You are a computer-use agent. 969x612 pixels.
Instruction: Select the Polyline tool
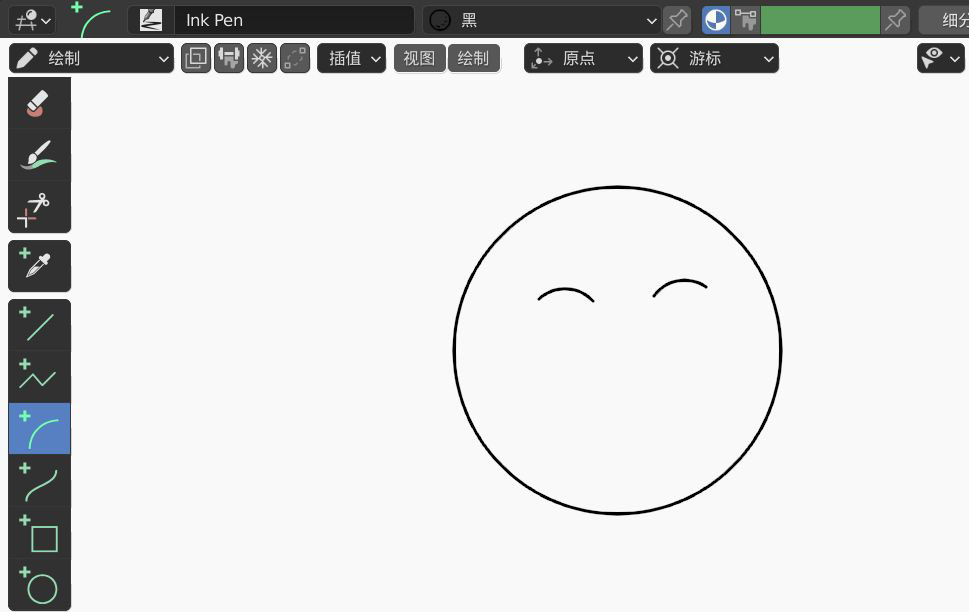pyautogui.click(x=39, y=376)
